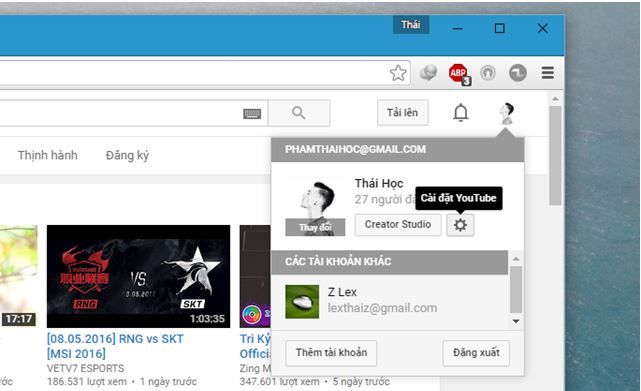
Task: Bookmark this page with the star icon
Action: [398, 73]
